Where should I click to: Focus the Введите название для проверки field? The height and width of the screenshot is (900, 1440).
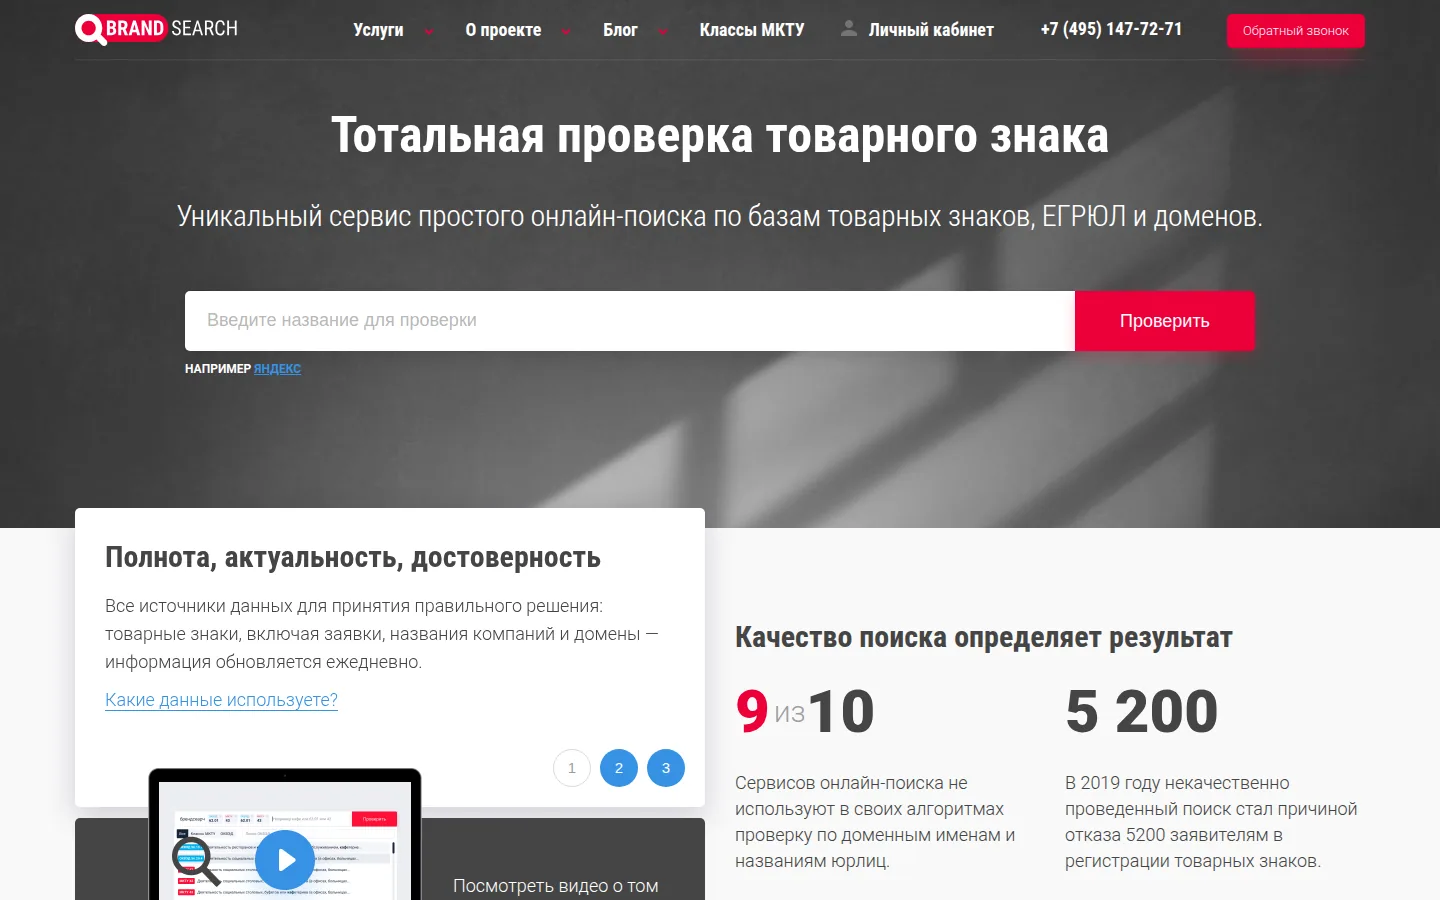[630, 321]
